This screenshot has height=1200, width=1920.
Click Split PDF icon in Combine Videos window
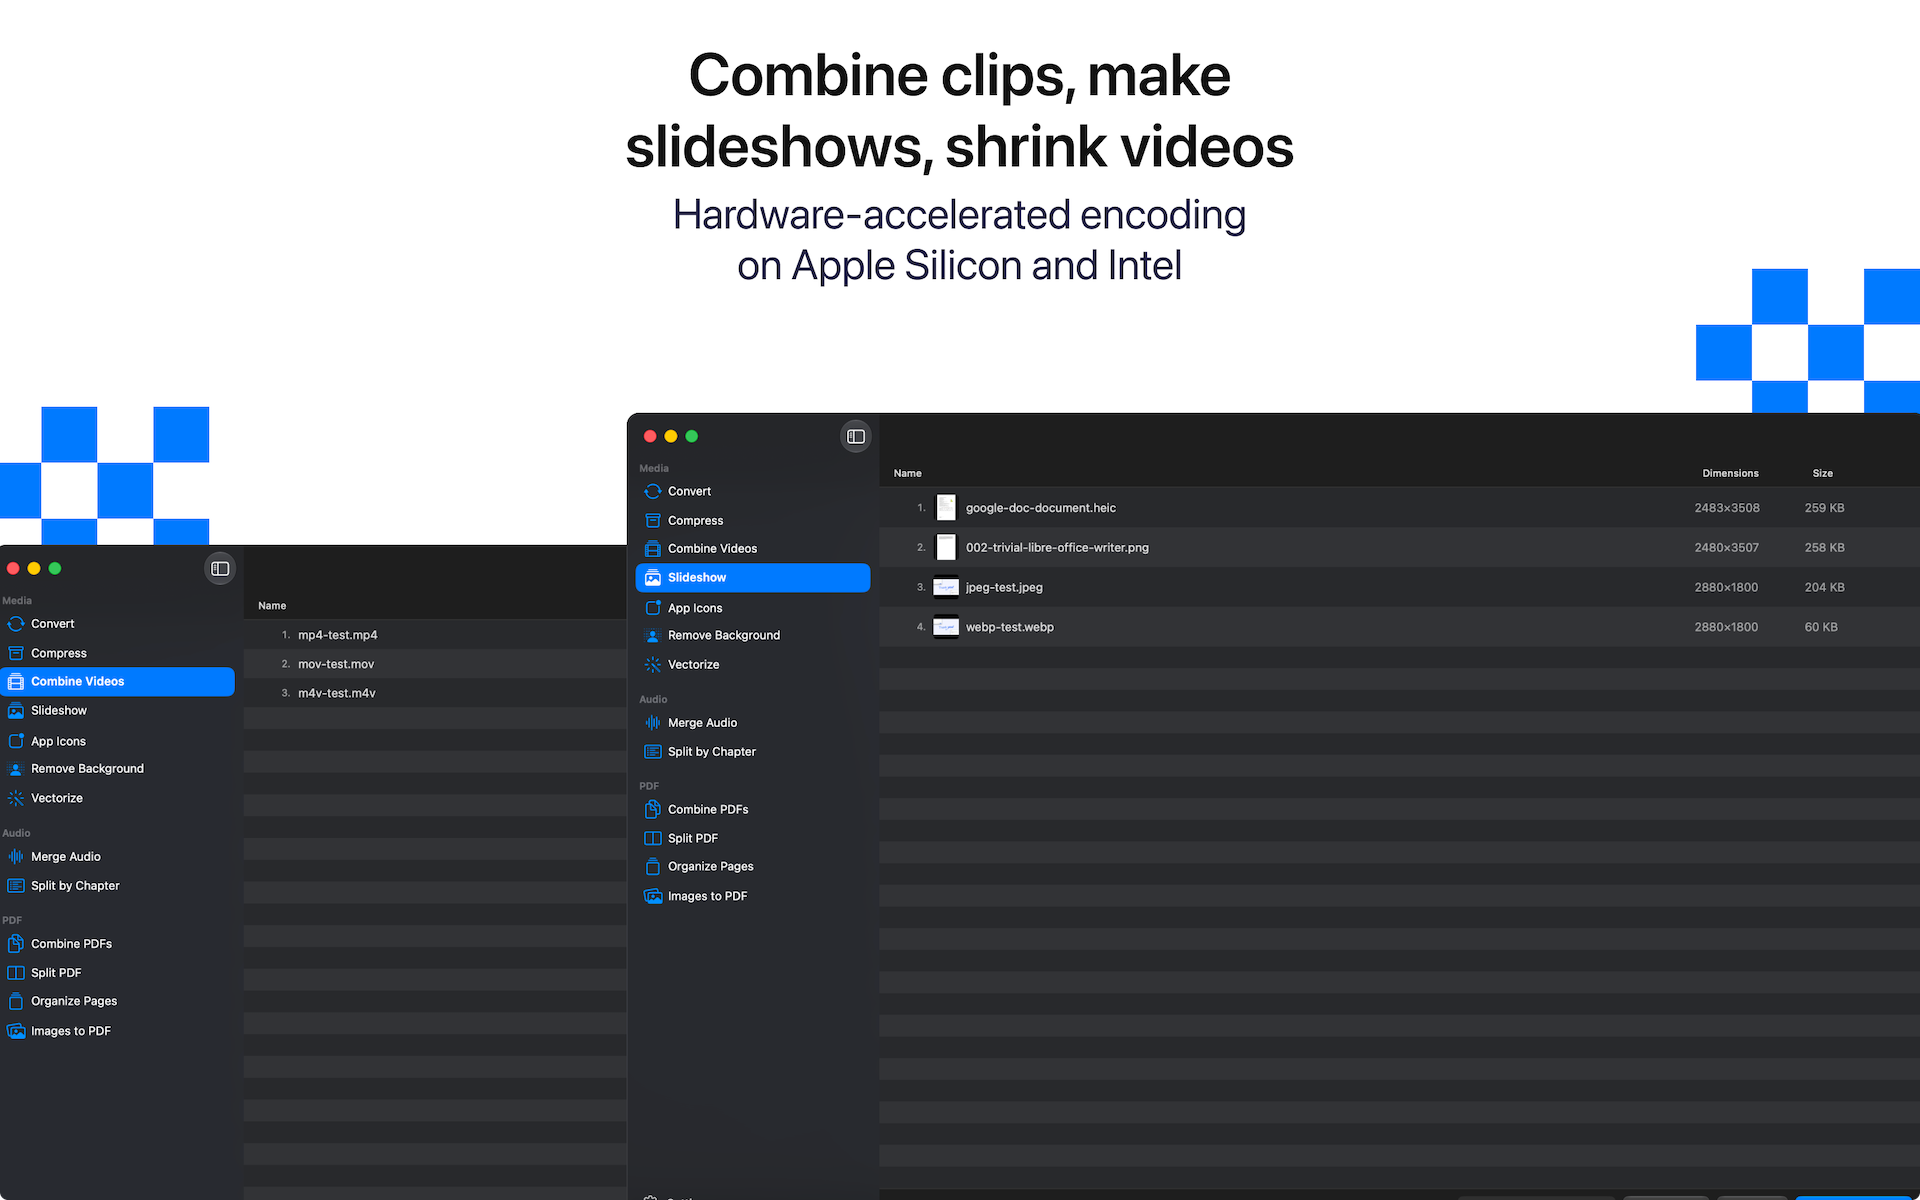16,972
